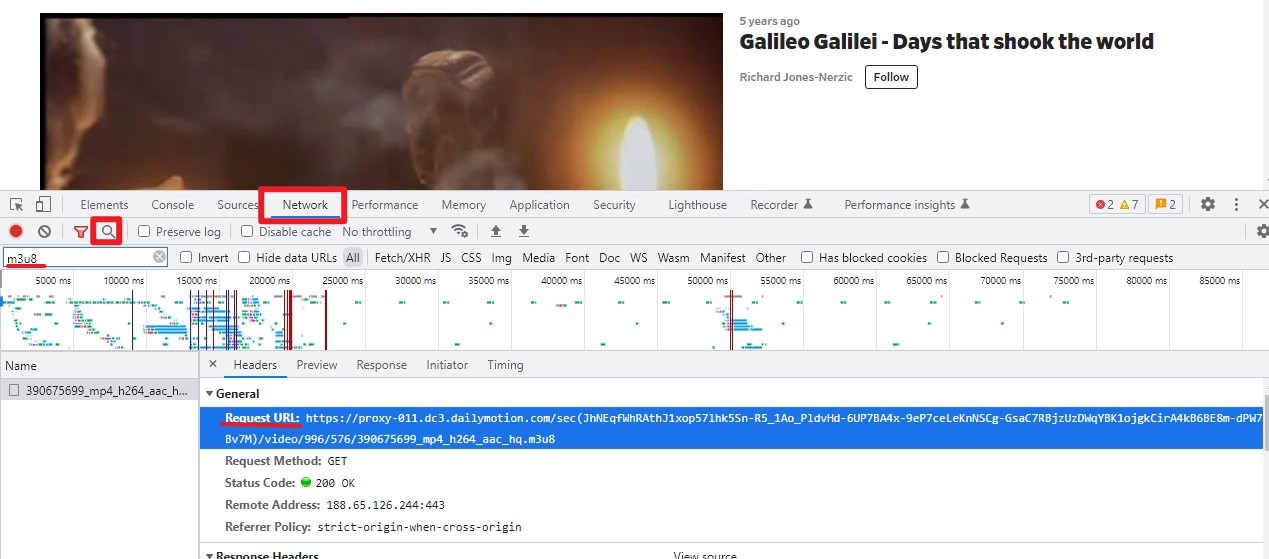This screenshot has height=559, width=1269.
Task: Stop recording network log red button
Action: pos(16,231)
